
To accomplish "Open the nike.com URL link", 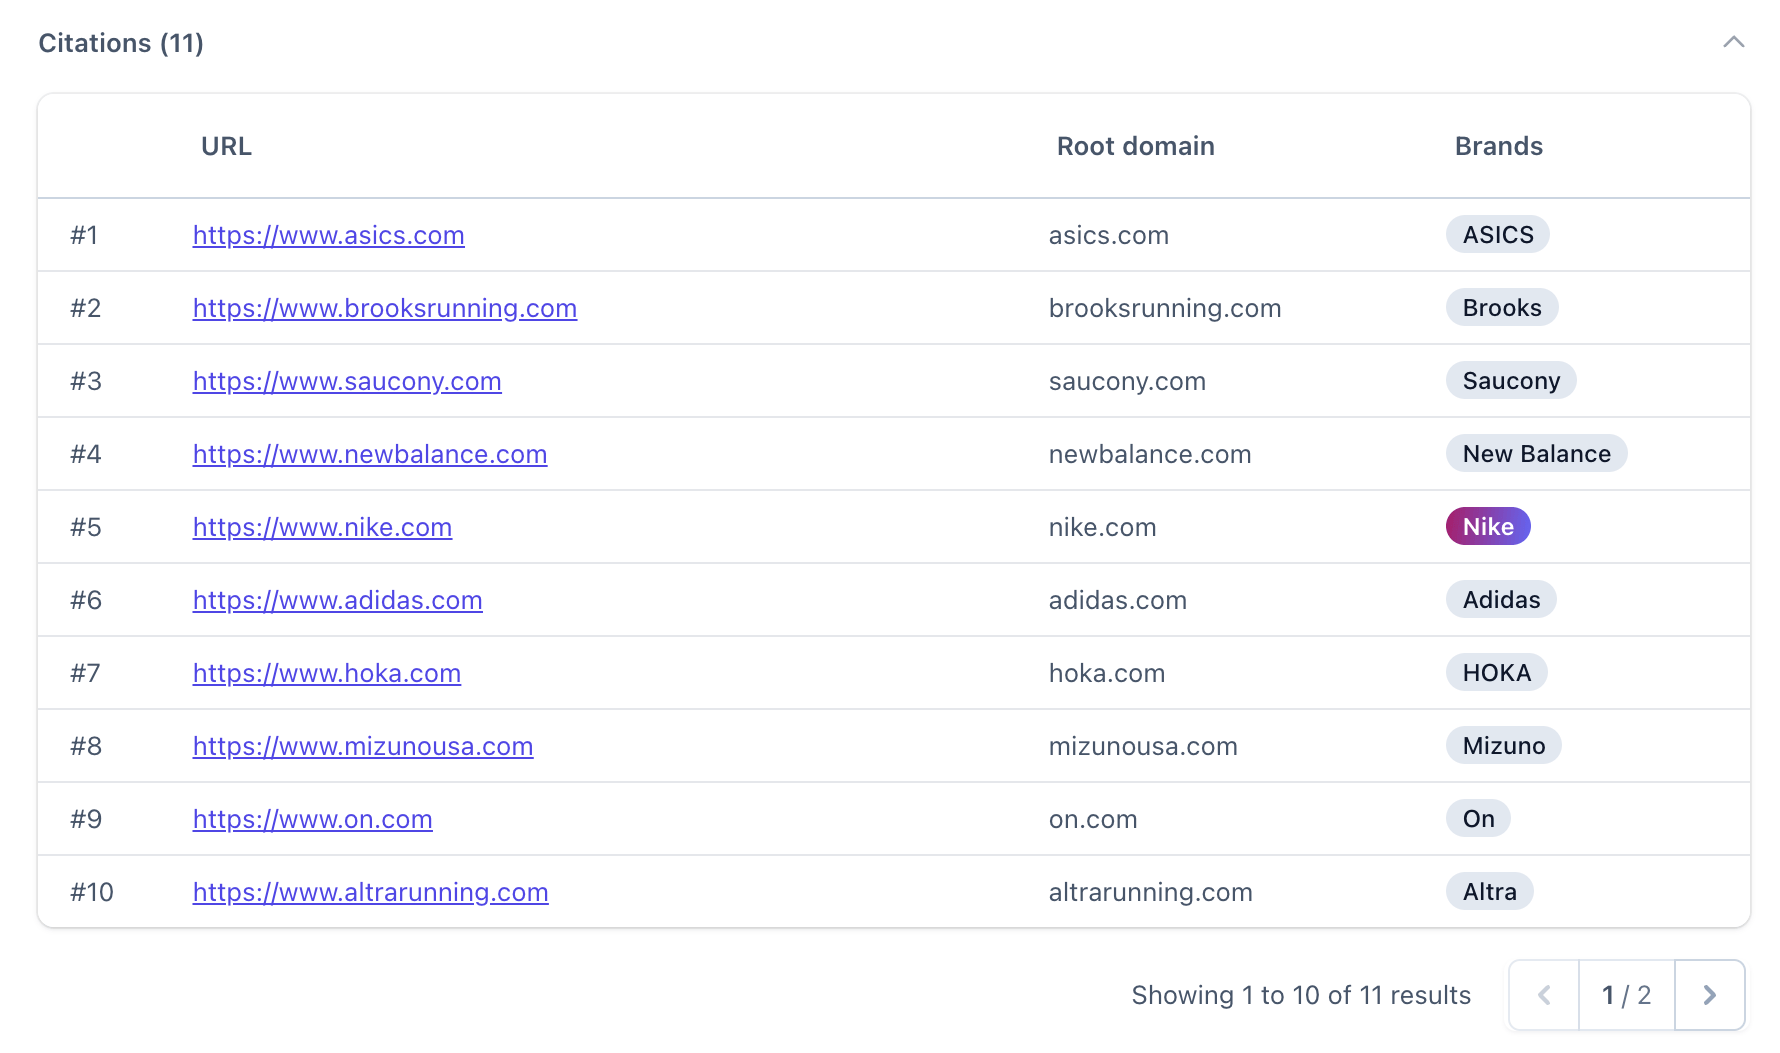I will (x=322, y=527).
